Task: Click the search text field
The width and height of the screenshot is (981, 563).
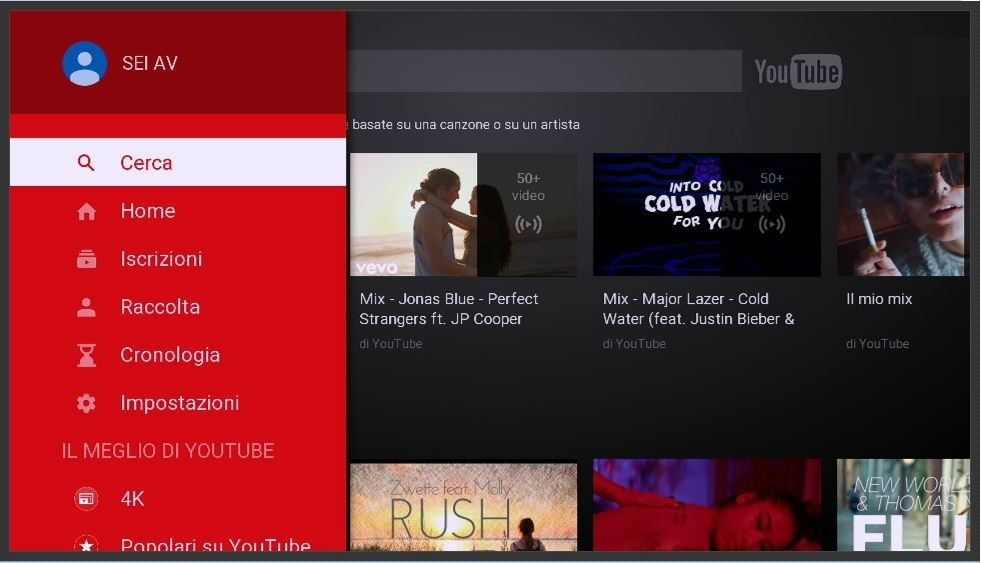Action: (x=544, y=71)
